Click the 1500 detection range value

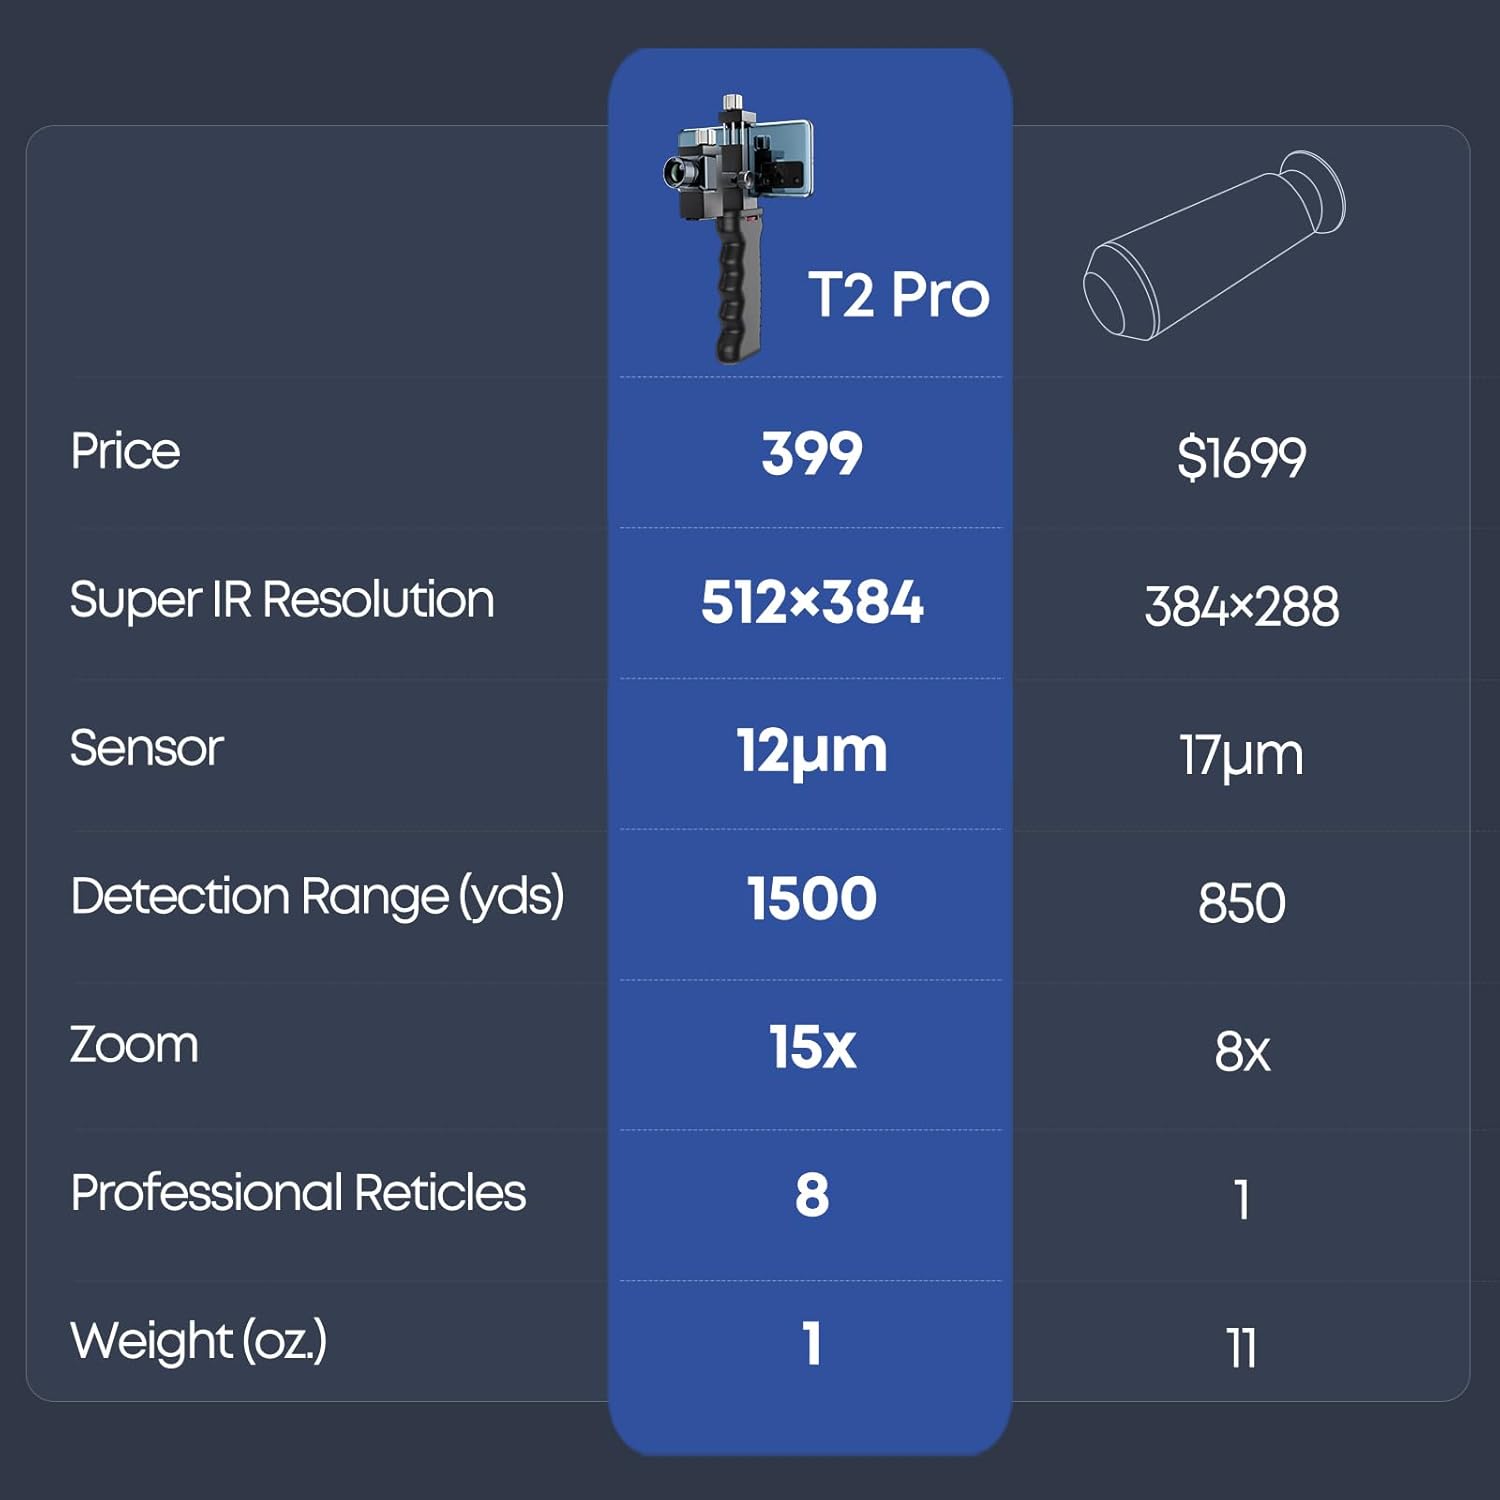(811, 898)
